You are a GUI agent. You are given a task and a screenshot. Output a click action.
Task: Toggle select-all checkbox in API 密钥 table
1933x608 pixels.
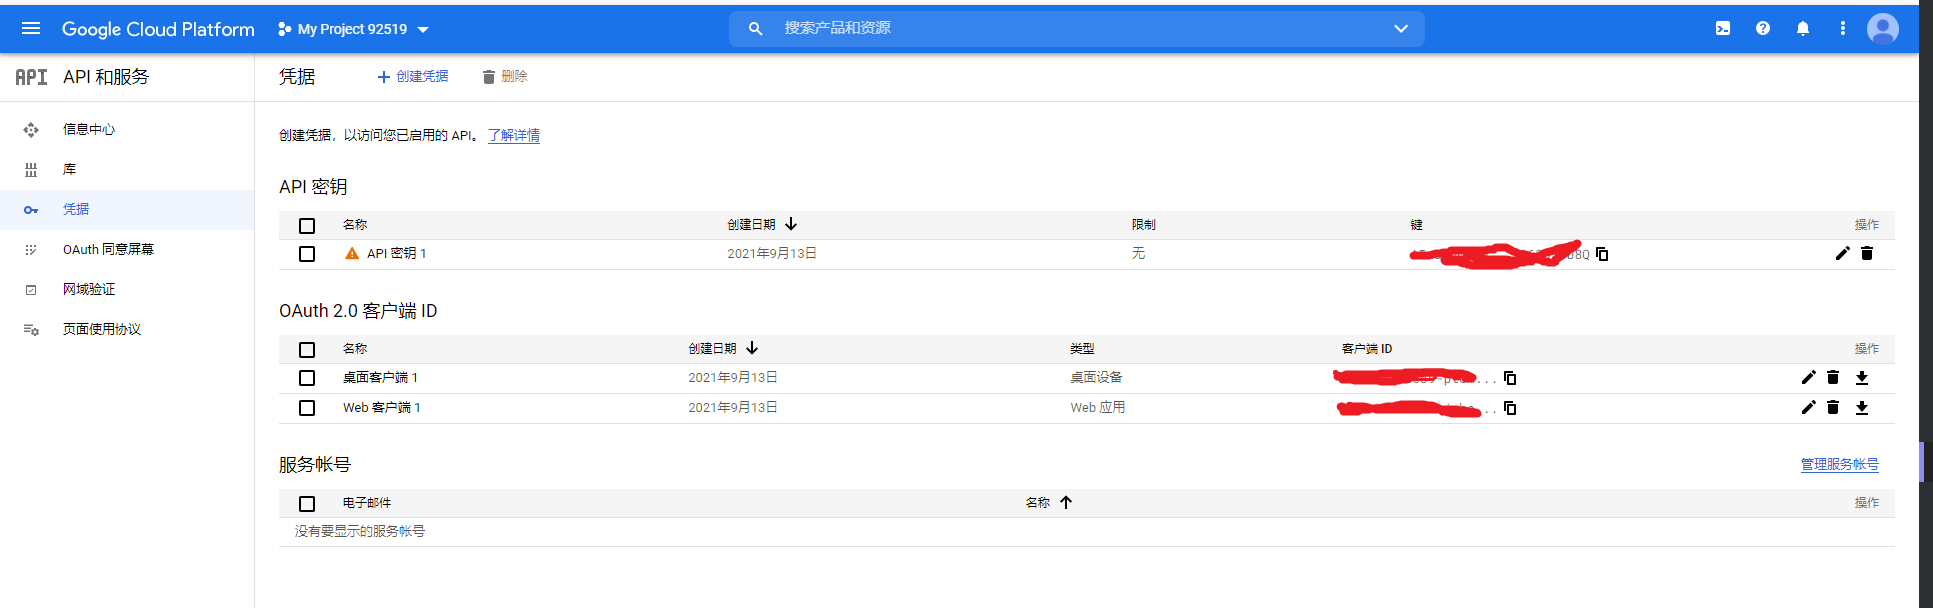pyautogui.click(x=307, y=226)
